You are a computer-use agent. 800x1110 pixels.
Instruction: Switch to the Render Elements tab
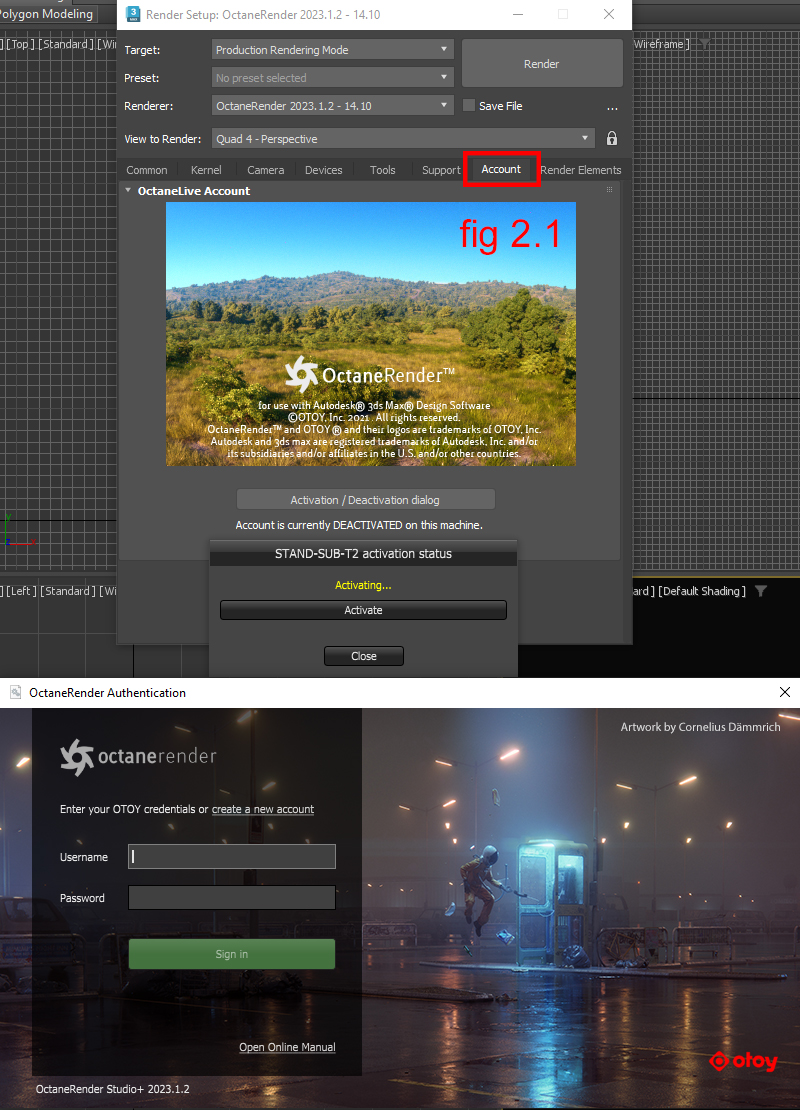tap(581, 170)
